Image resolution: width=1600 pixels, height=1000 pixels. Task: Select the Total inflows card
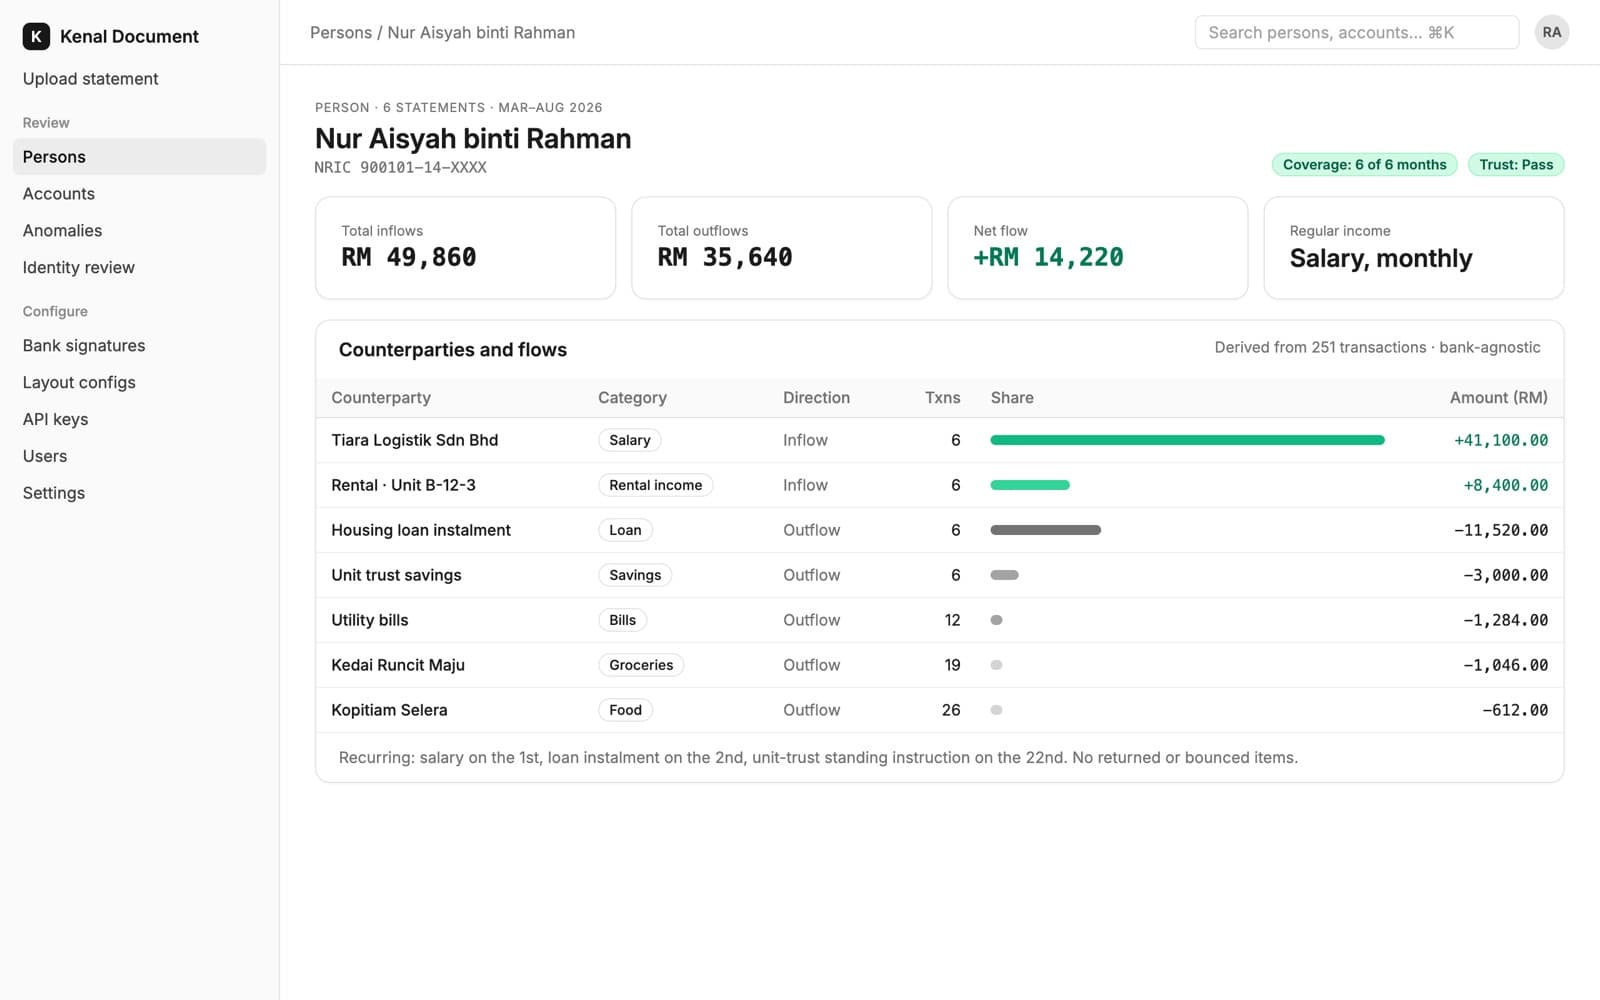pos(465,248)
